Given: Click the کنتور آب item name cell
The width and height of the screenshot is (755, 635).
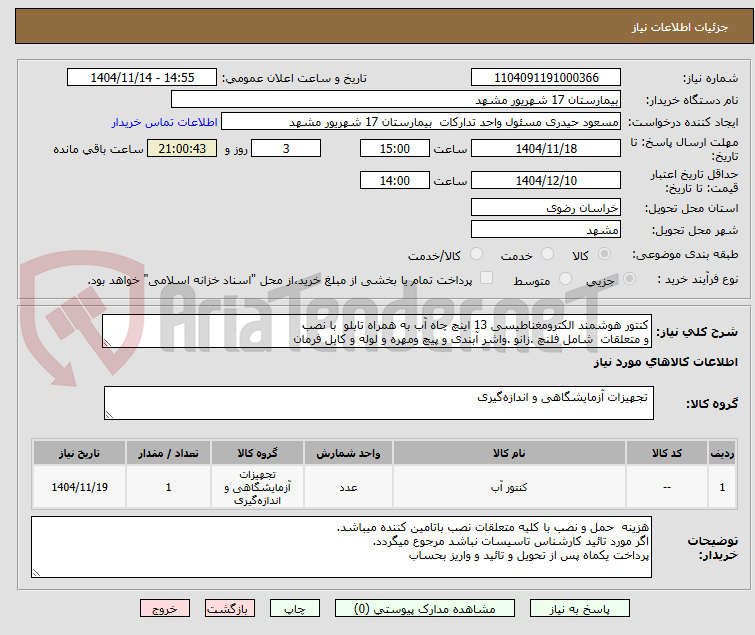Looking at the screenshot, I should (x=509, y=487).
